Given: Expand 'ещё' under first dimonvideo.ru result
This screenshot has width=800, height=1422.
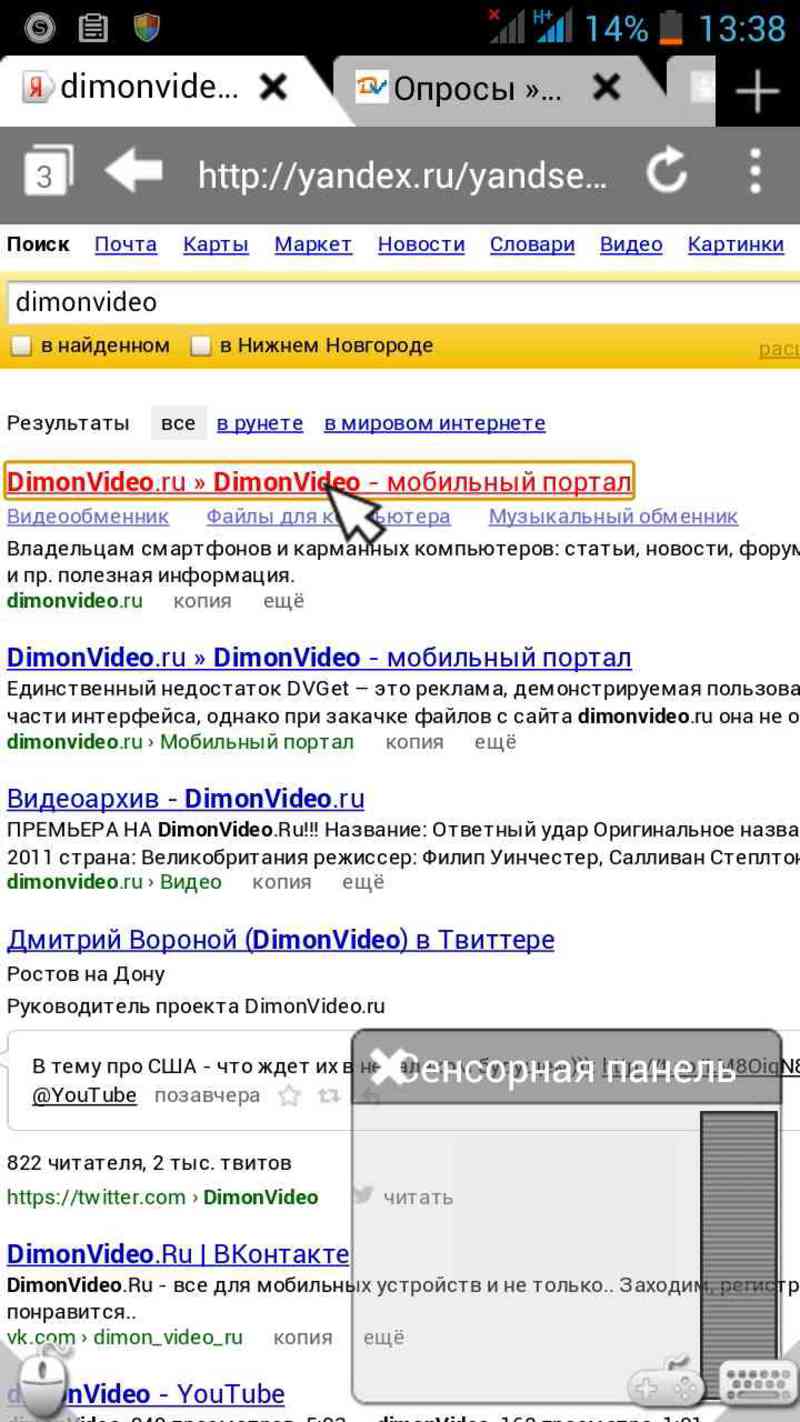Looking at the screenshot, I should click(283, 601).
